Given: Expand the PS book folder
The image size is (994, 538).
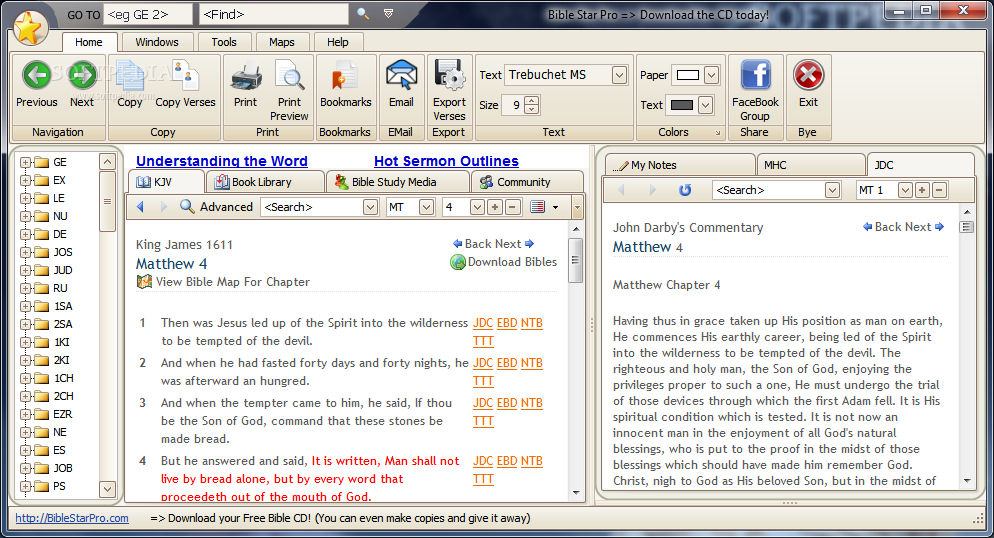Looking at the screenshot, I should pos(25,487).
